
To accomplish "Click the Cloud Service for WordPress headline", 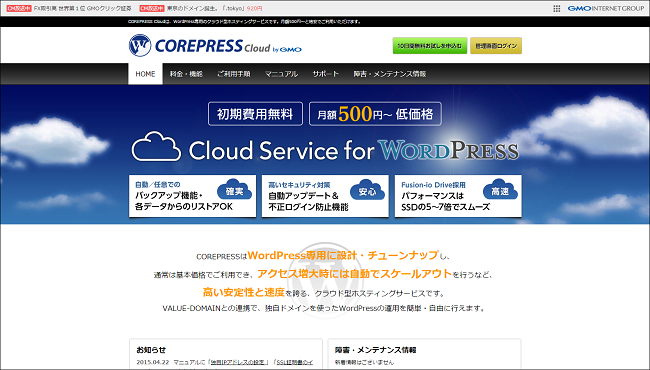I will click(x=353, y=150).
